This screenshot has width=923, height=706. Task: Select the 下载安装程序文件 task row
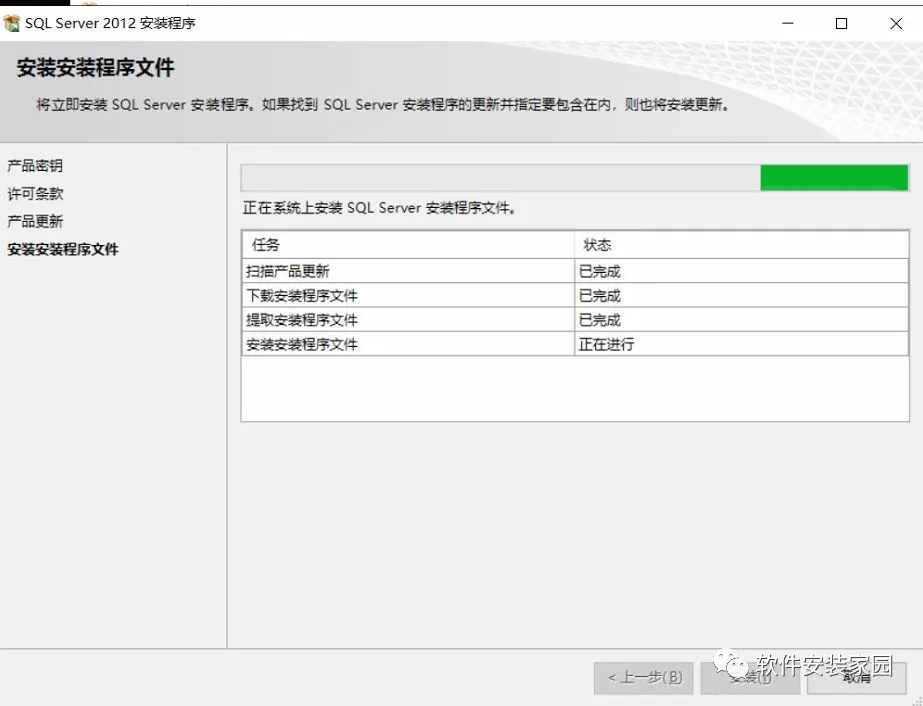click(575, 295)
